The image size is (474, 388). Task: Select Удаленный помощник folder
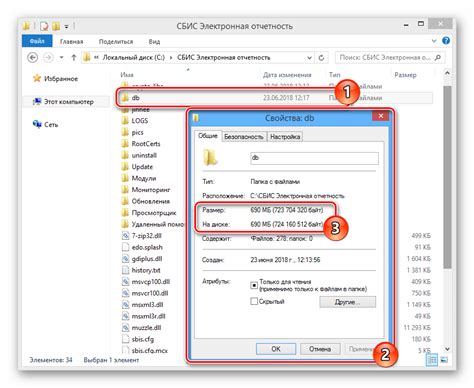coord(152,224)
